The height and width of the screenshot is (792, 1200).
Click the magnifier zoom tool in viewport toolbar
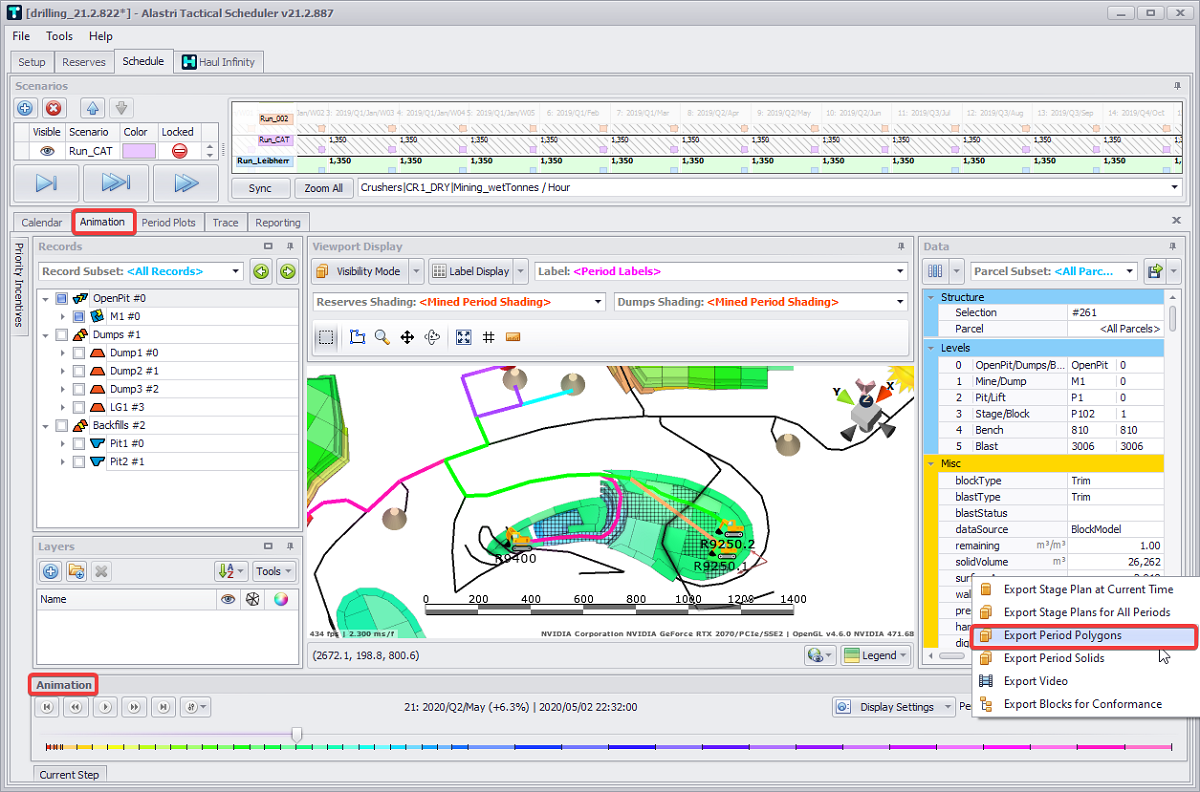coord(382,338)
